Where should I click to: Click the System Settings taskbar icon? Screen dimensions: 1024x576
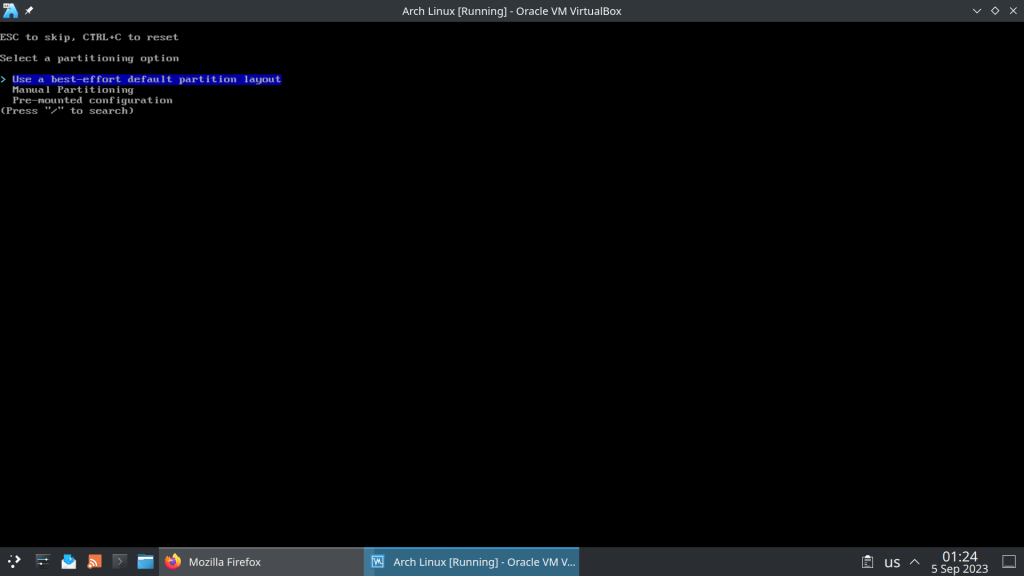coord(43,562)
